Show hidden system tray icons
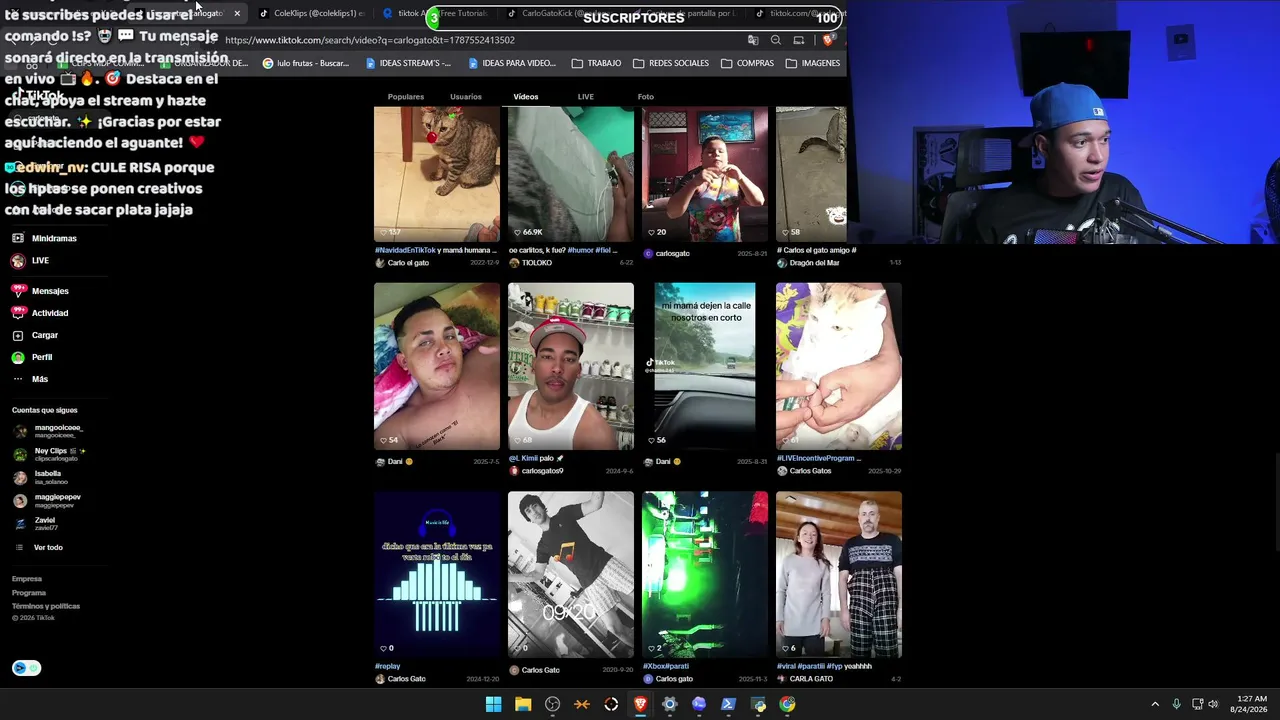 [x=1155, y=704]
